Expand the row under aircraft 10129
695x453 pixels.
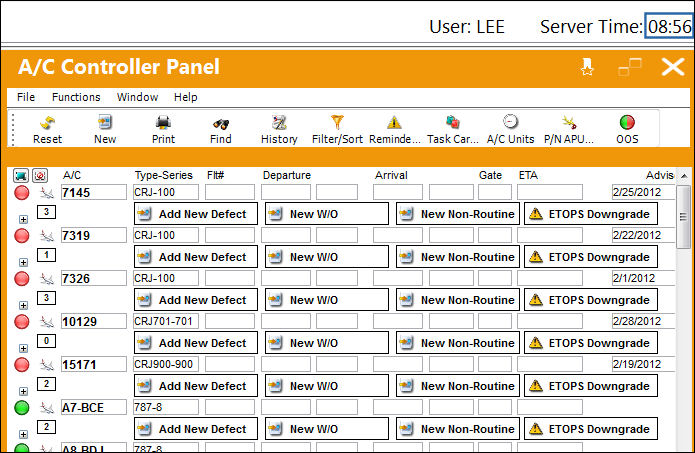(x=23, y=348)
